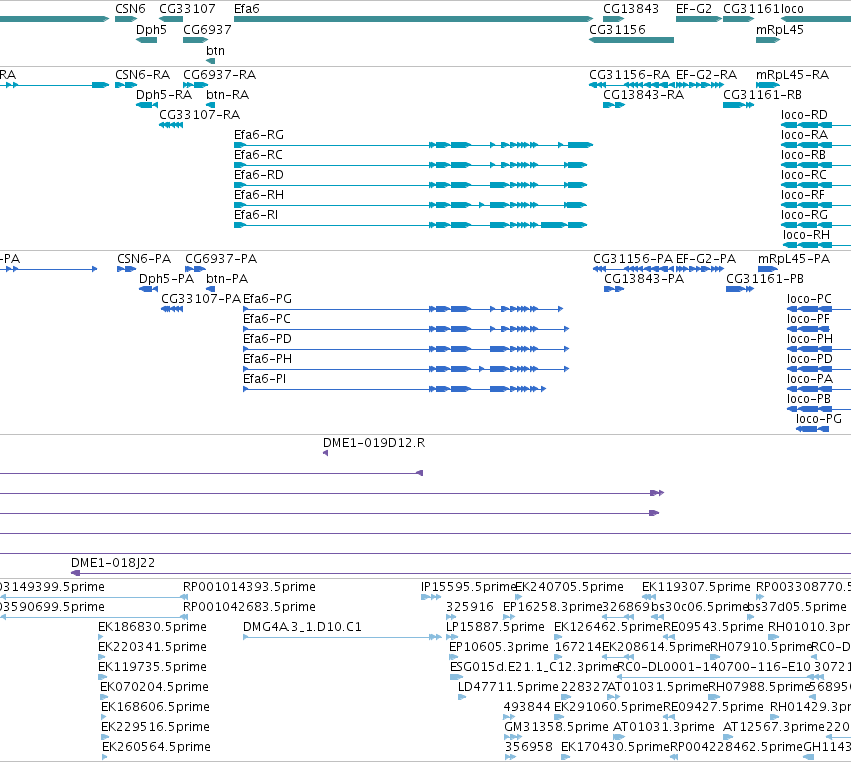
Task: Select transcript loco-RA
Action: [x=816, y=145]
